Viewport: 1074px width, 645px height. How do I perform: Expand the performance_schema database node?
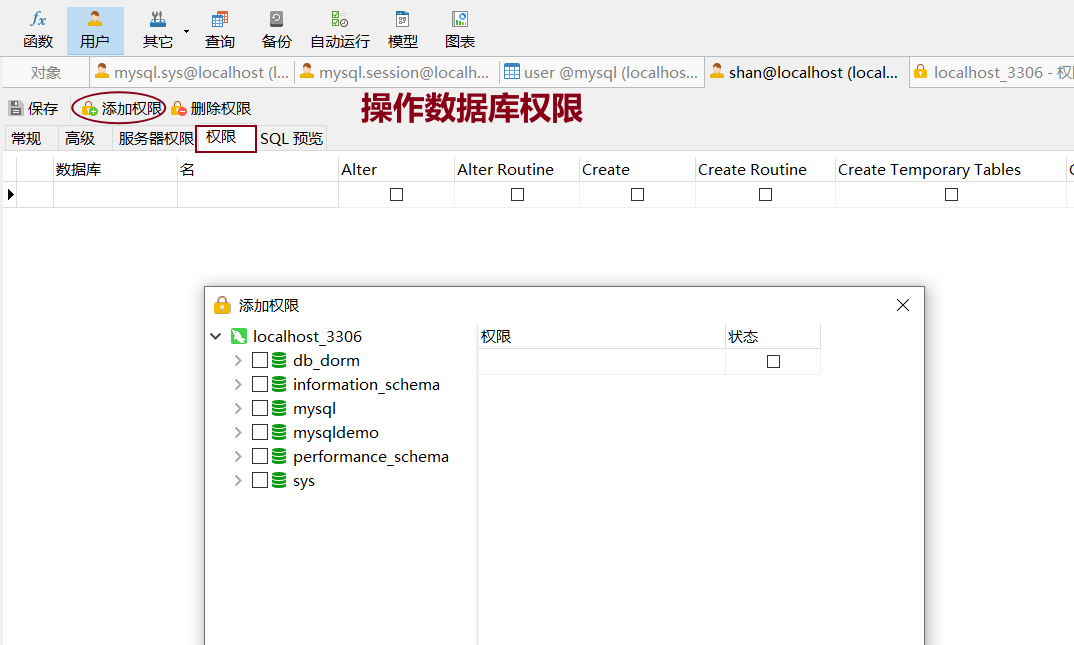238,456
